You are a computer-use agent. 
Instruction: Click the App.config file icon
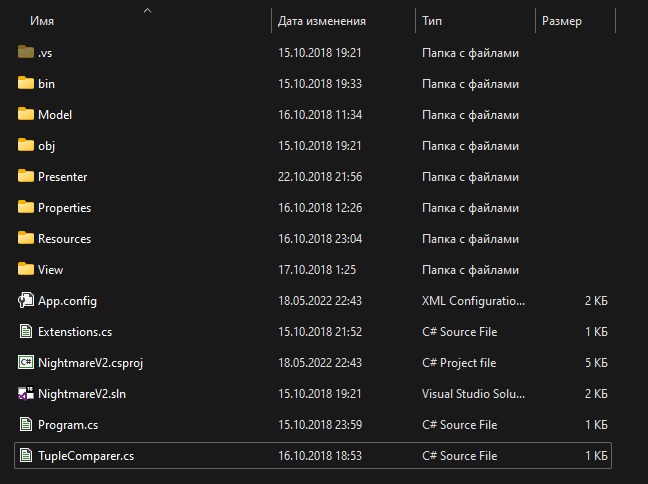click(26, 300)
